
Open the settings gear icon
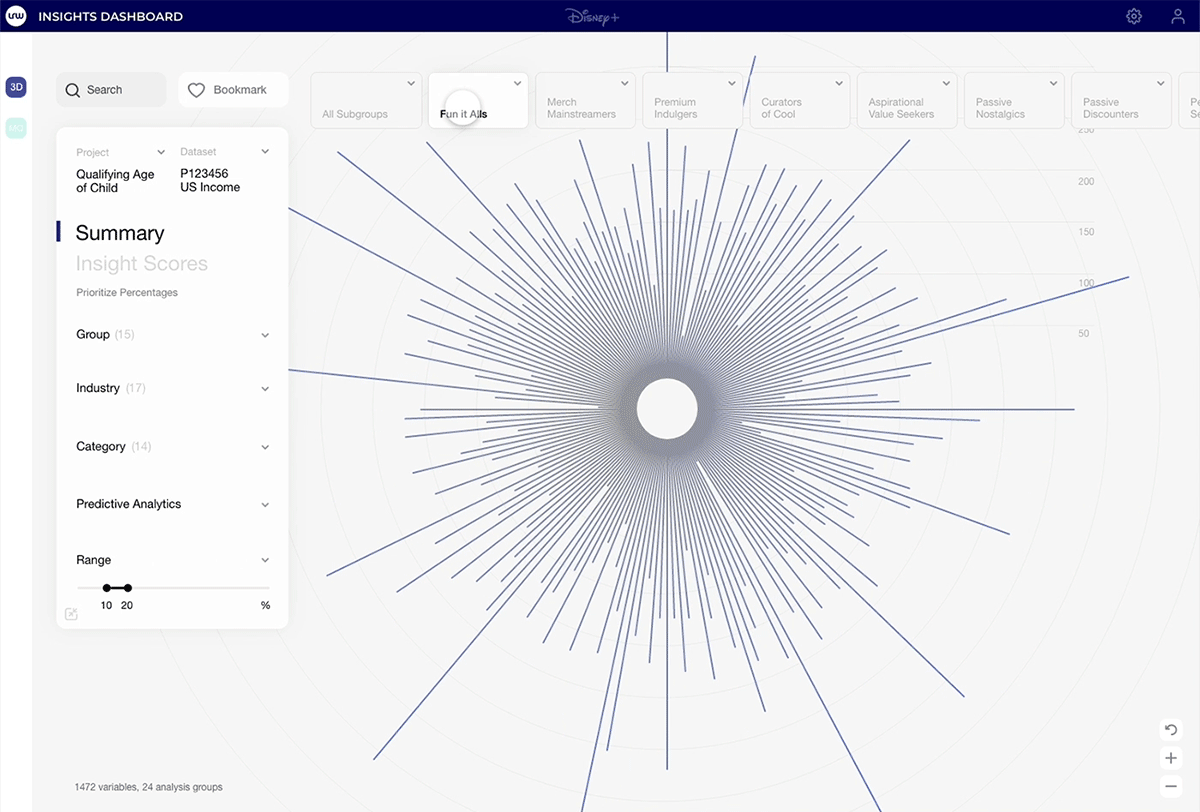point(1133,16)
